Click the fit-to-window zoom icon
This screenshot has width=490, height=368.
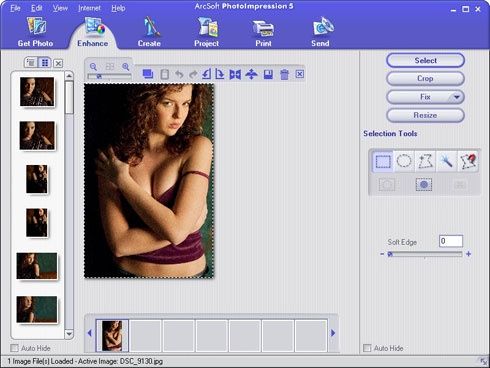[110, 67]
